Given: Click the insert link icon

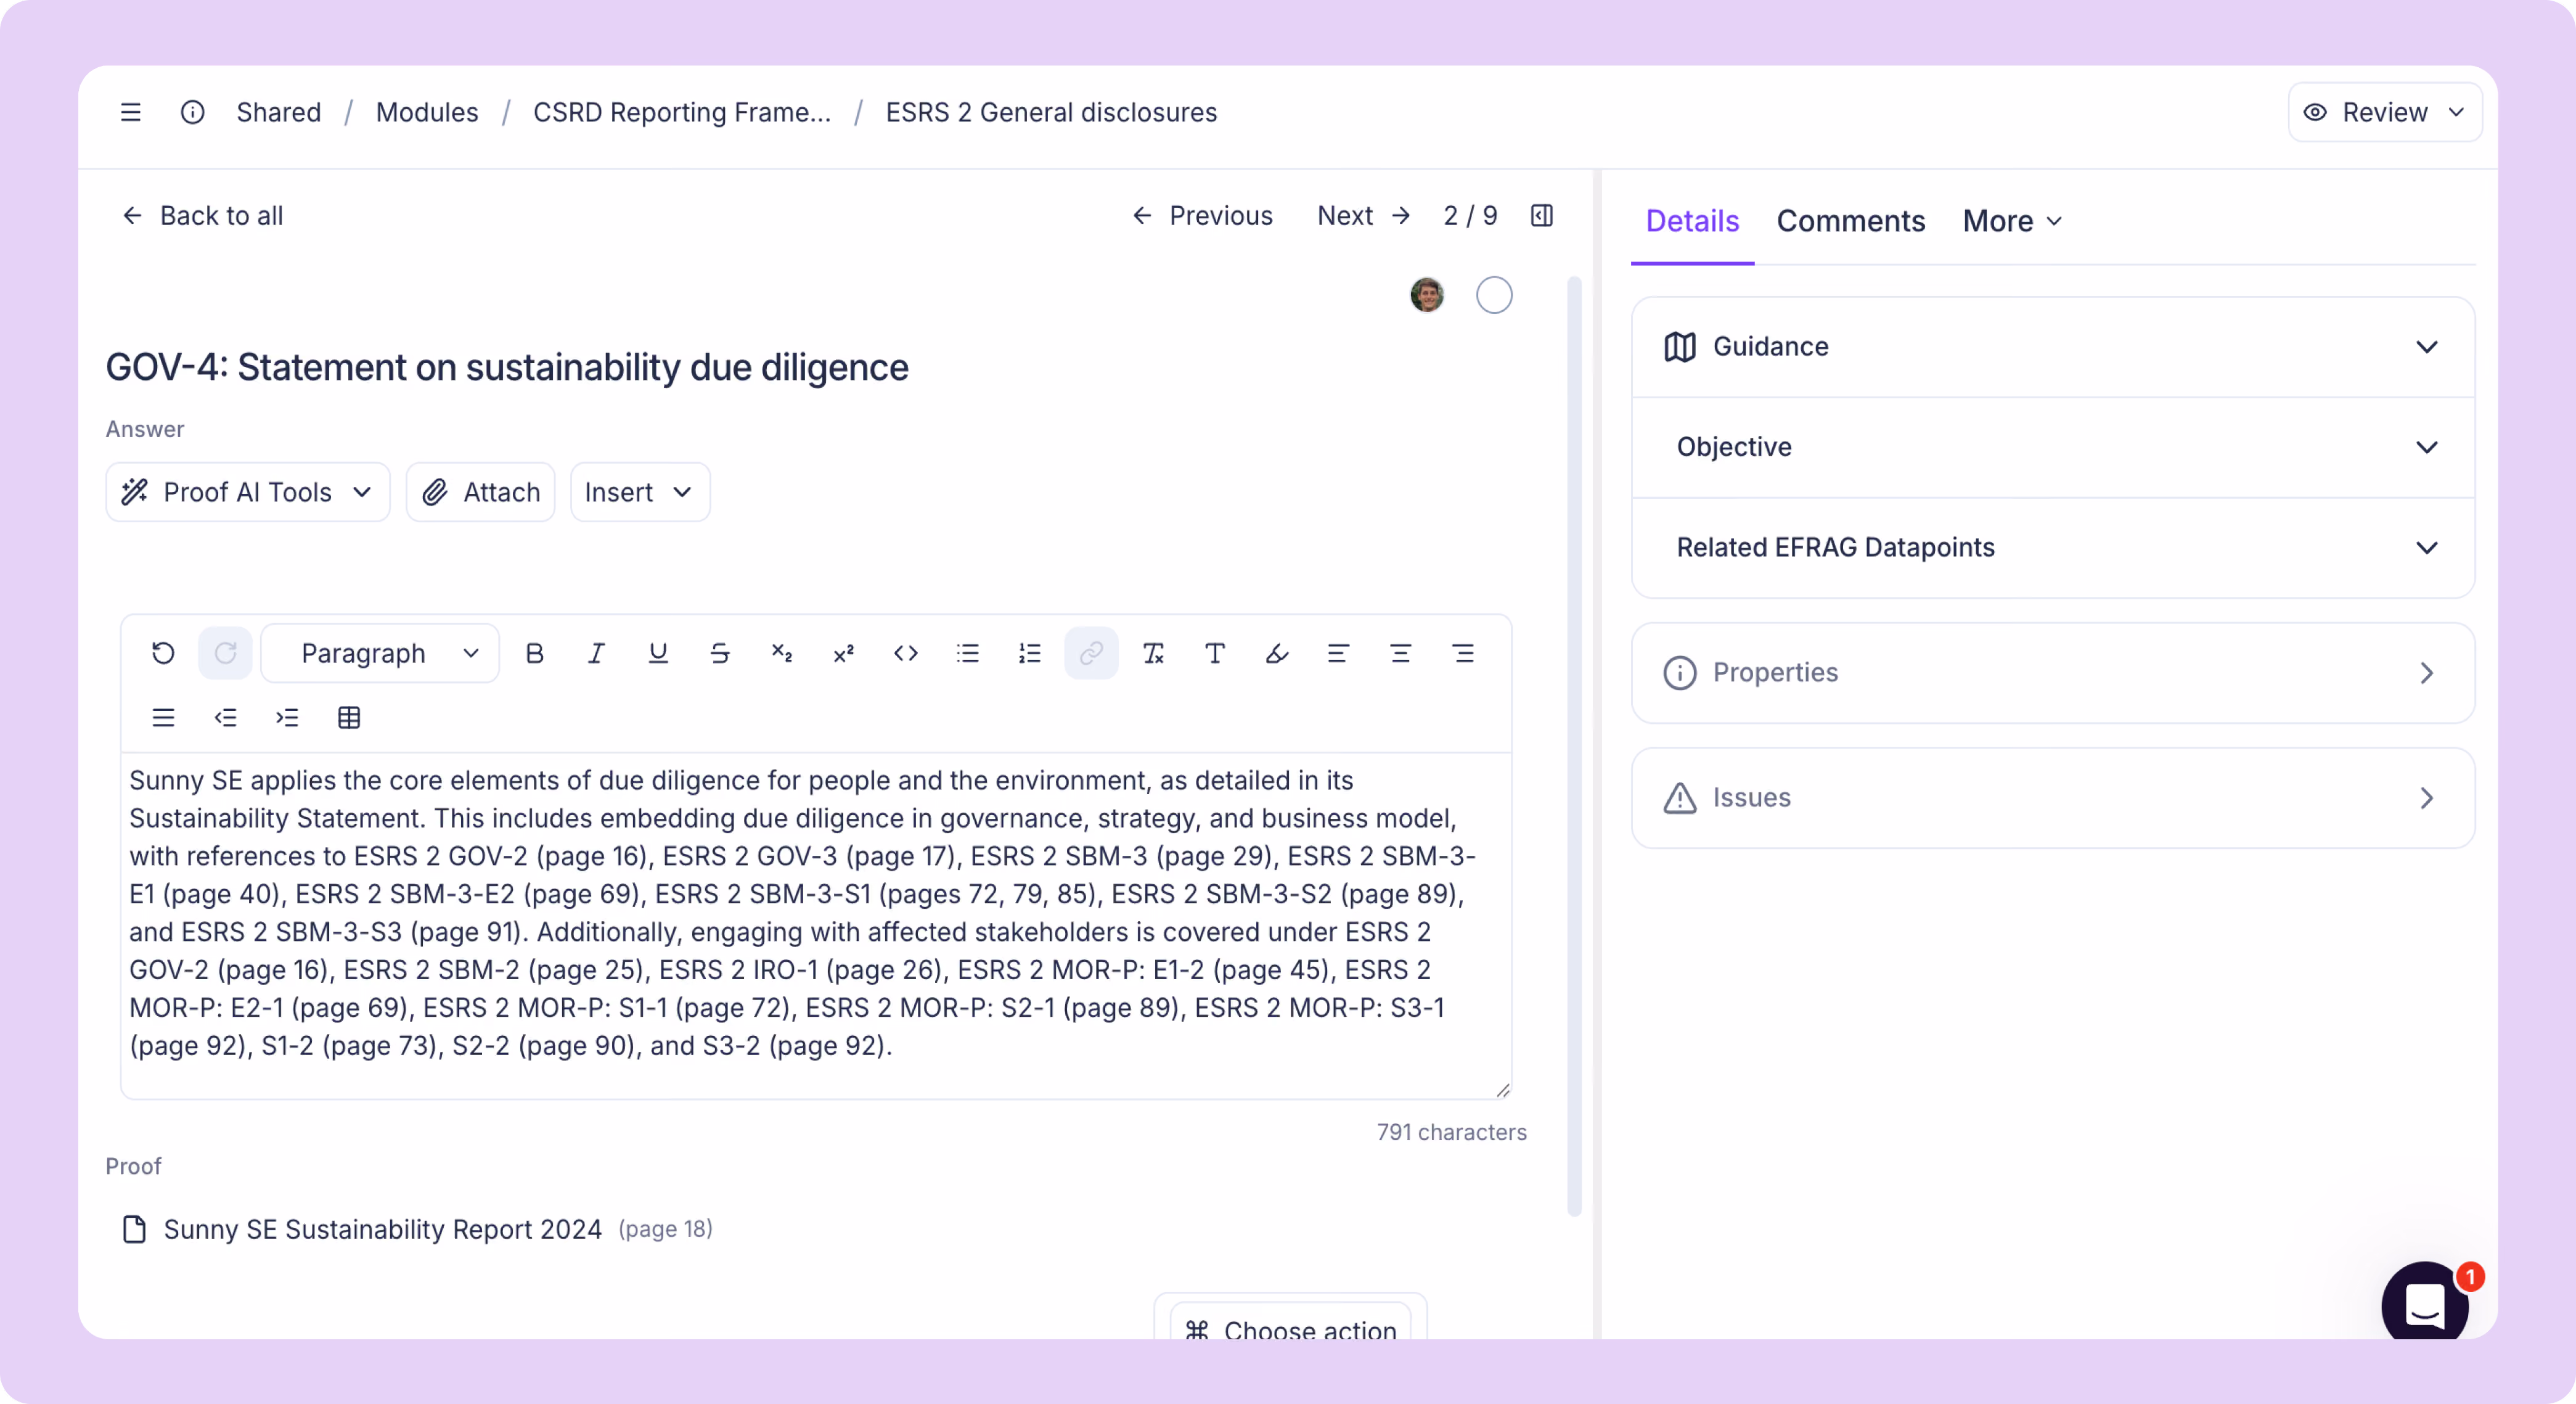Looking at the screenshot, I should point(1091,653).
